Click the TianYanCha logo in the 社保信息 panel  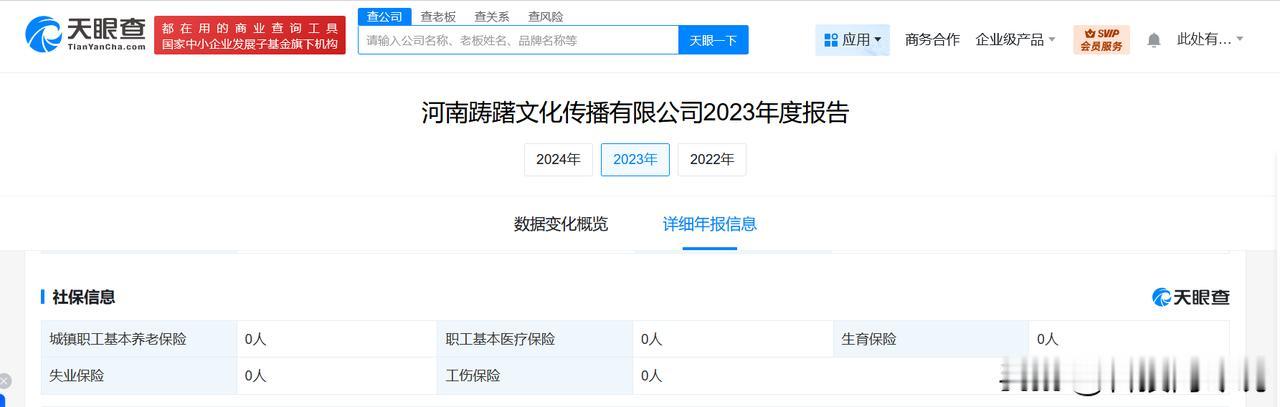(x=1191, y=297)
